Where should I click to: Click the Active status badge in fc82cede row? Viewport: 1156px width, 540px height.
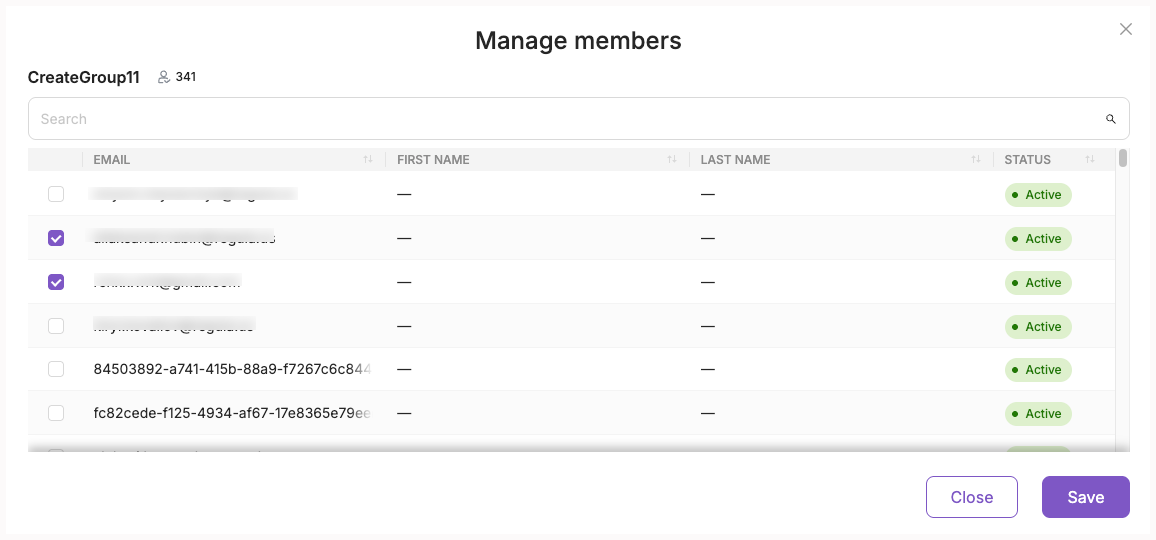tap(1038, 414)
